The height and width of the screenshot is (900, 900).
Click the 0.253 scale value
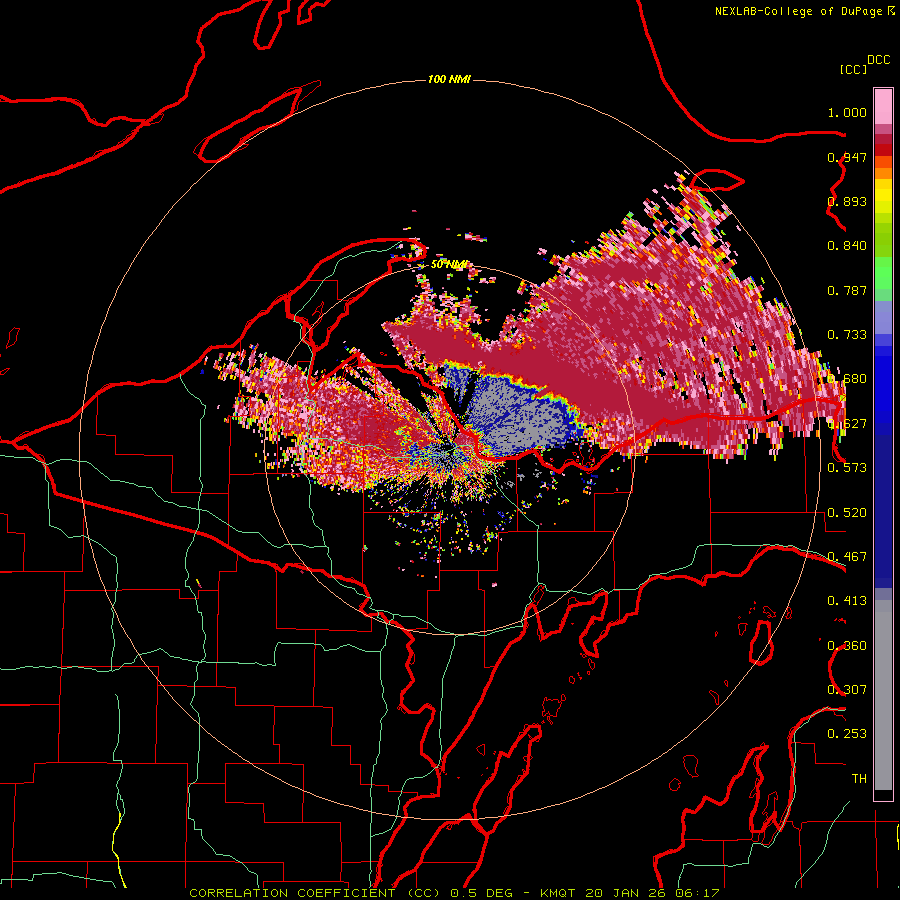(847, 734)
